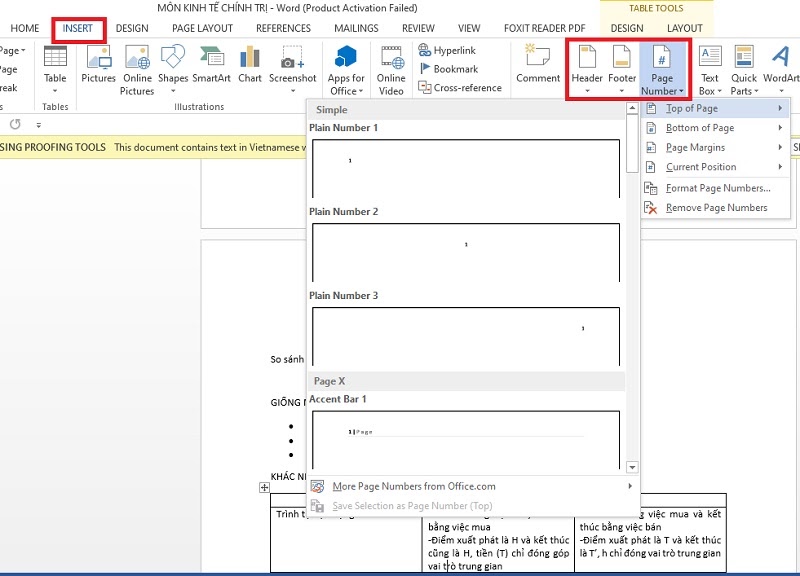Open Quick Parts

pyautogui.click(x=744, y=70)
